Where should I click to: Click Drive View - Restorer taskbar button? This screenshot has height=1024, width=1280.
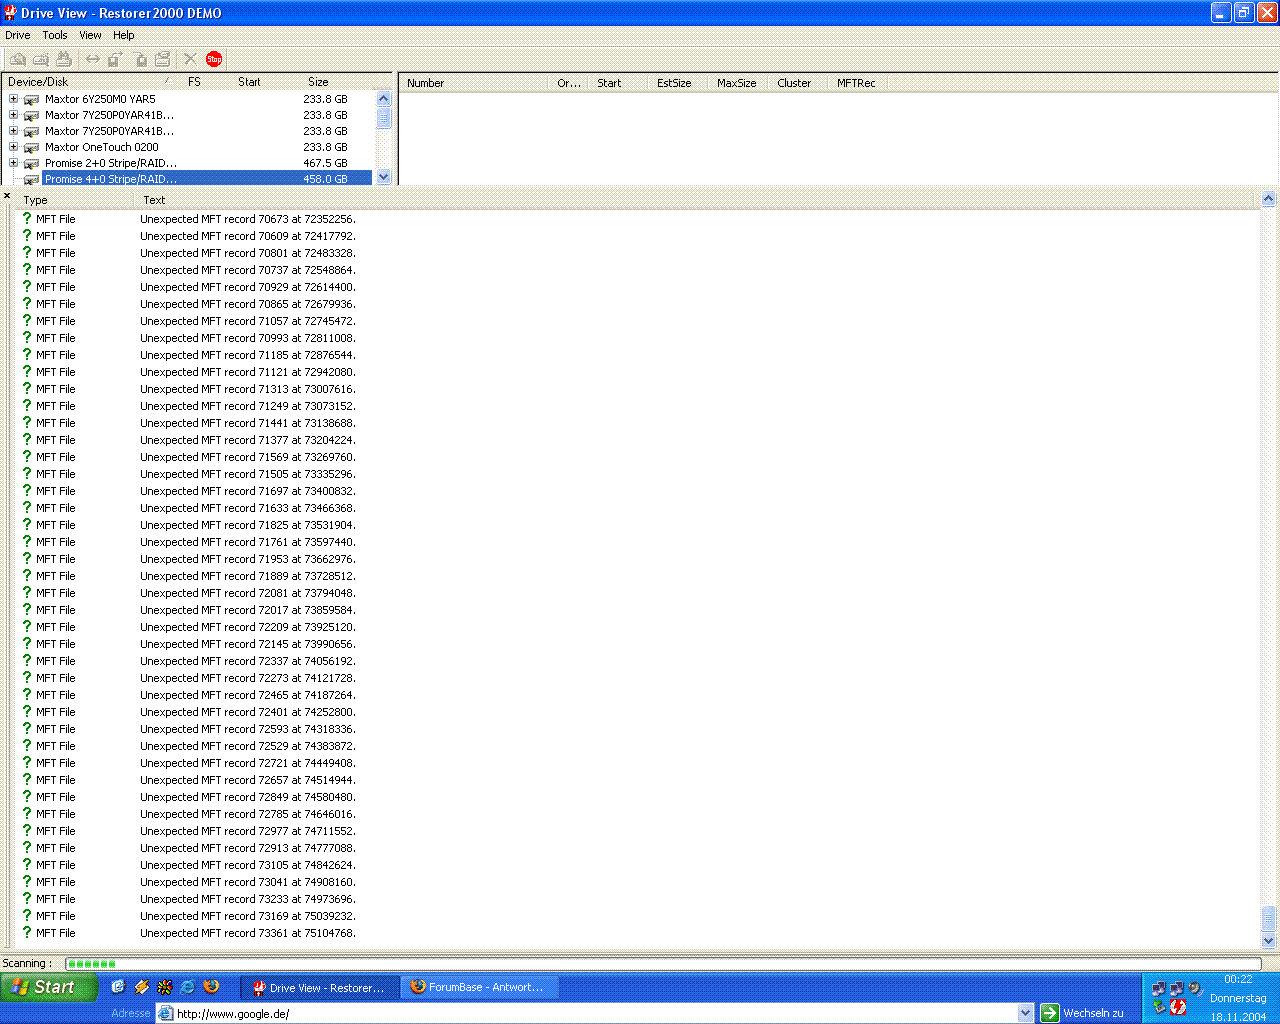(x=319, y=987)
